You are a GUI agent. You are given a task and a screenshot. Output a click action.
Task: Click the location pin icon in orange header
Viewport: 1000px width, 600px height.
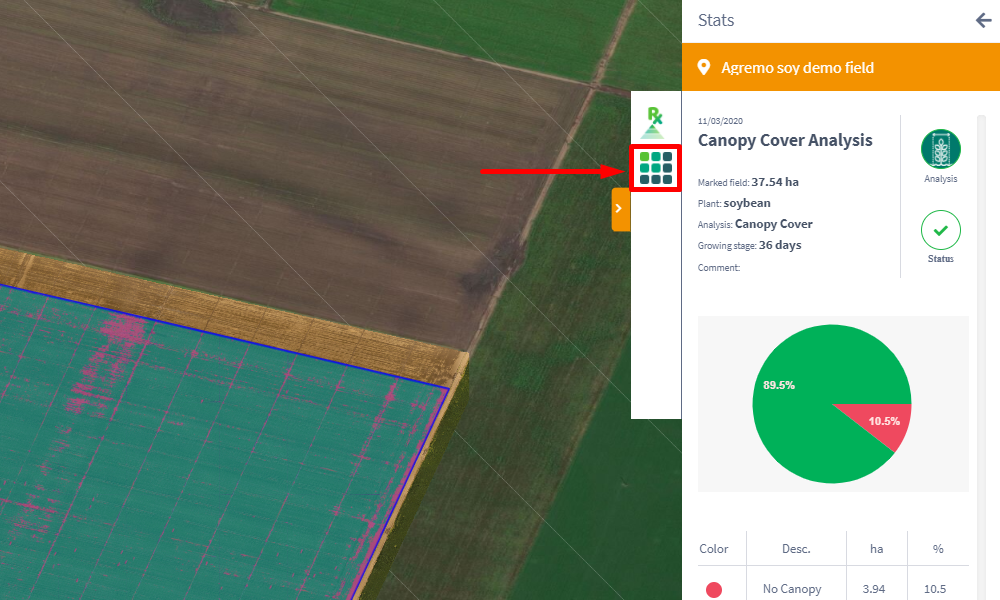click(x=703, y=68)
